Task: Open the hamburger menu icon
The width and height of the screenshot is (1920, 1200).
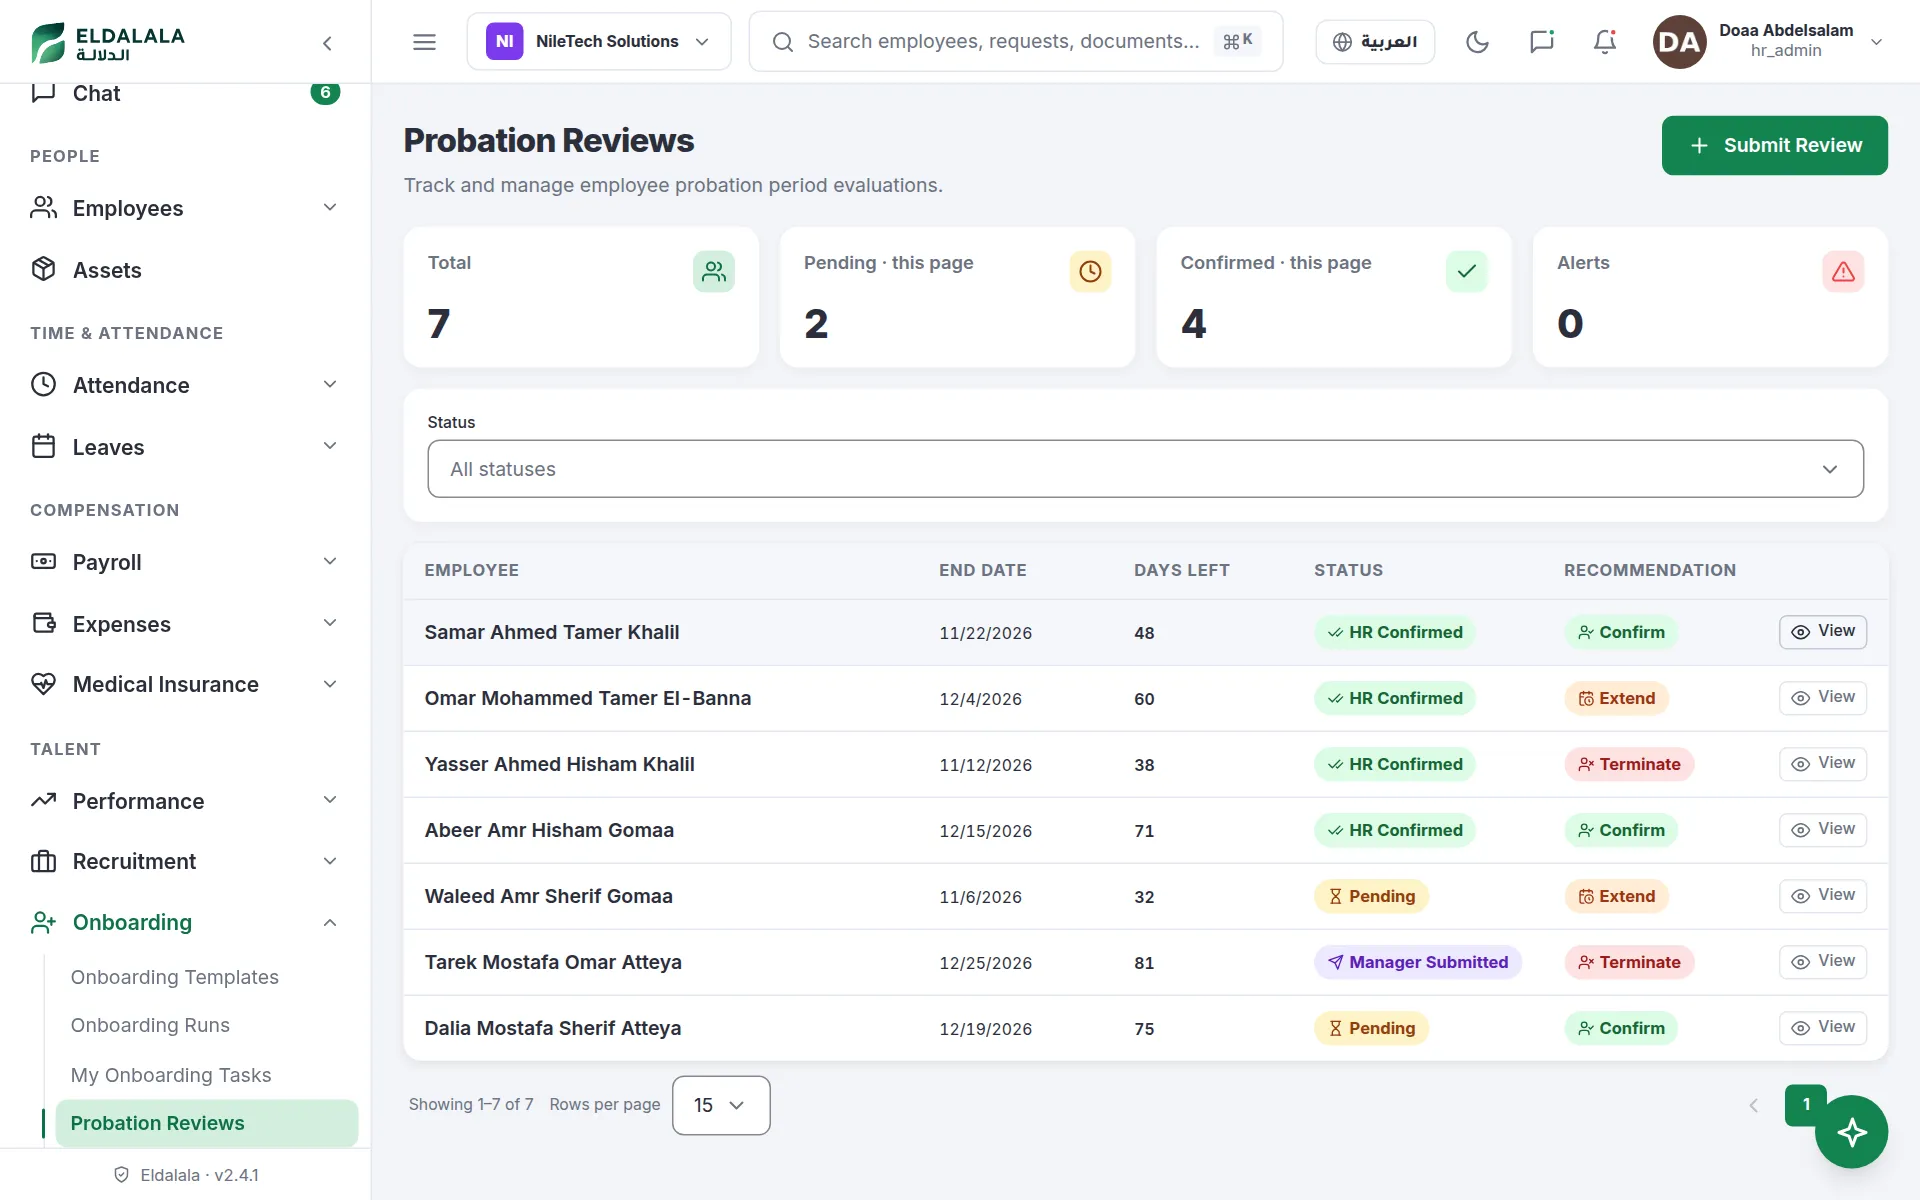Action: [424, 42]
